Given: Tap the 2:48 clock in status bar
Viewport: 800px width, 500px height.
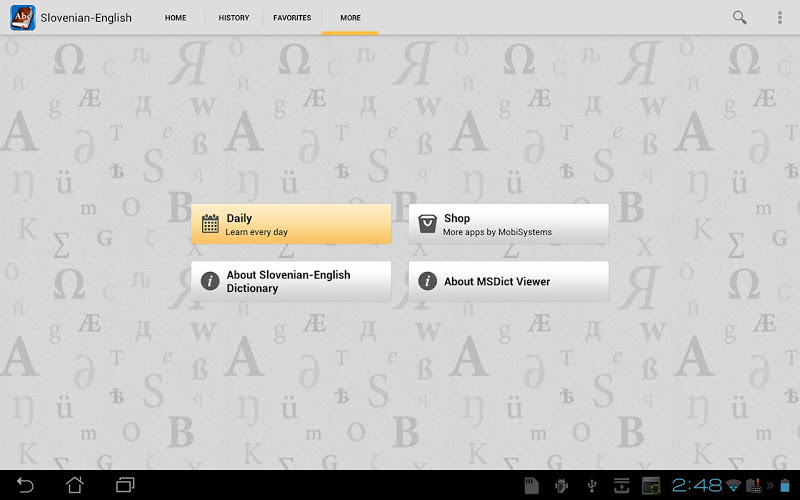Looking at the screenshot, I should pyautogui.click(x=697, y=485).
